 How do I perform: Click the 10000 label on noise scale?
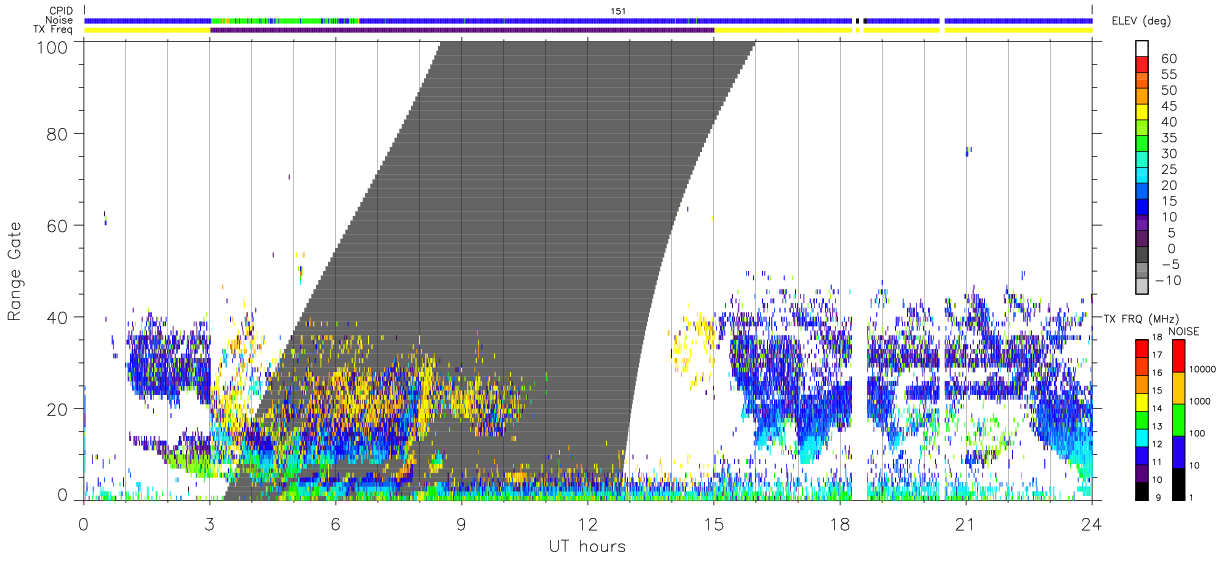(x=1204, y=371)
